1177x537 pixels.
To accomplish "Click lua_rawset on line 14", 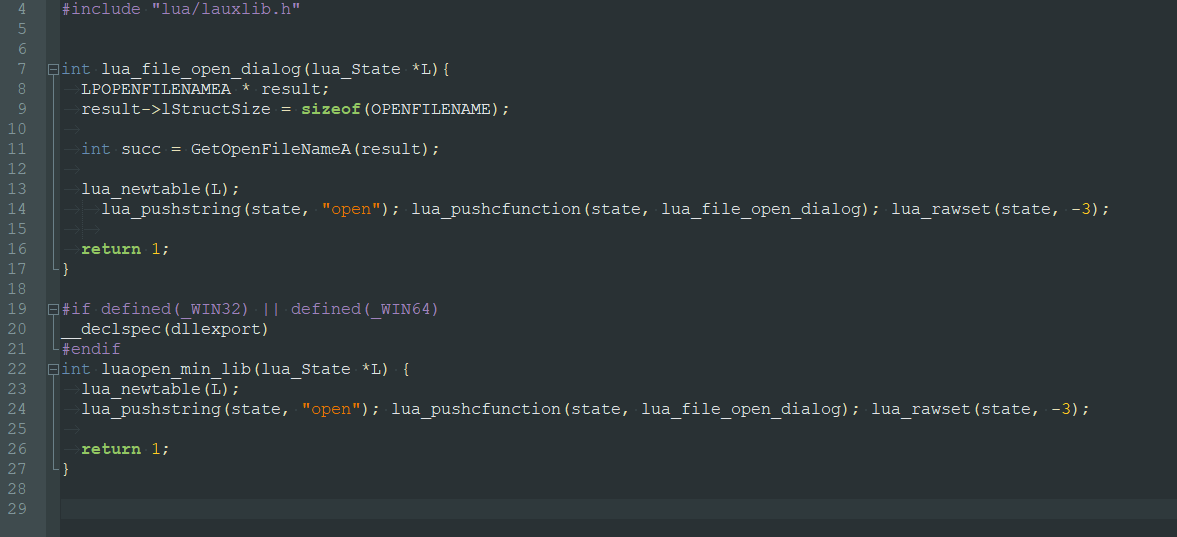I will [x=941, y=209].
